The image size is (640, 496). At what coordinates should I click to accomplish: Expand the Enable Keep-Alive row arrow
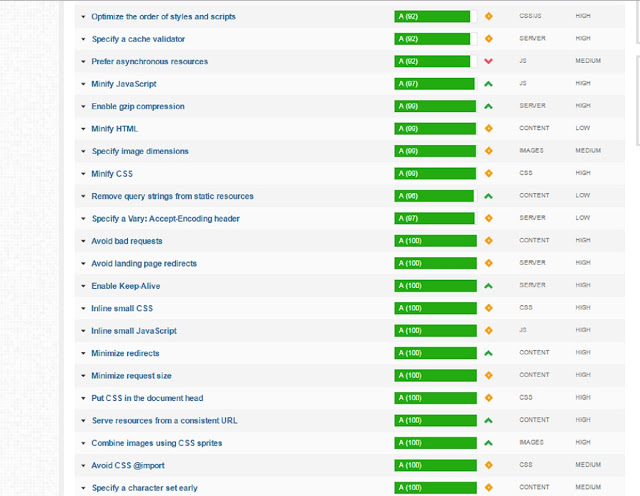coord(83,286)
